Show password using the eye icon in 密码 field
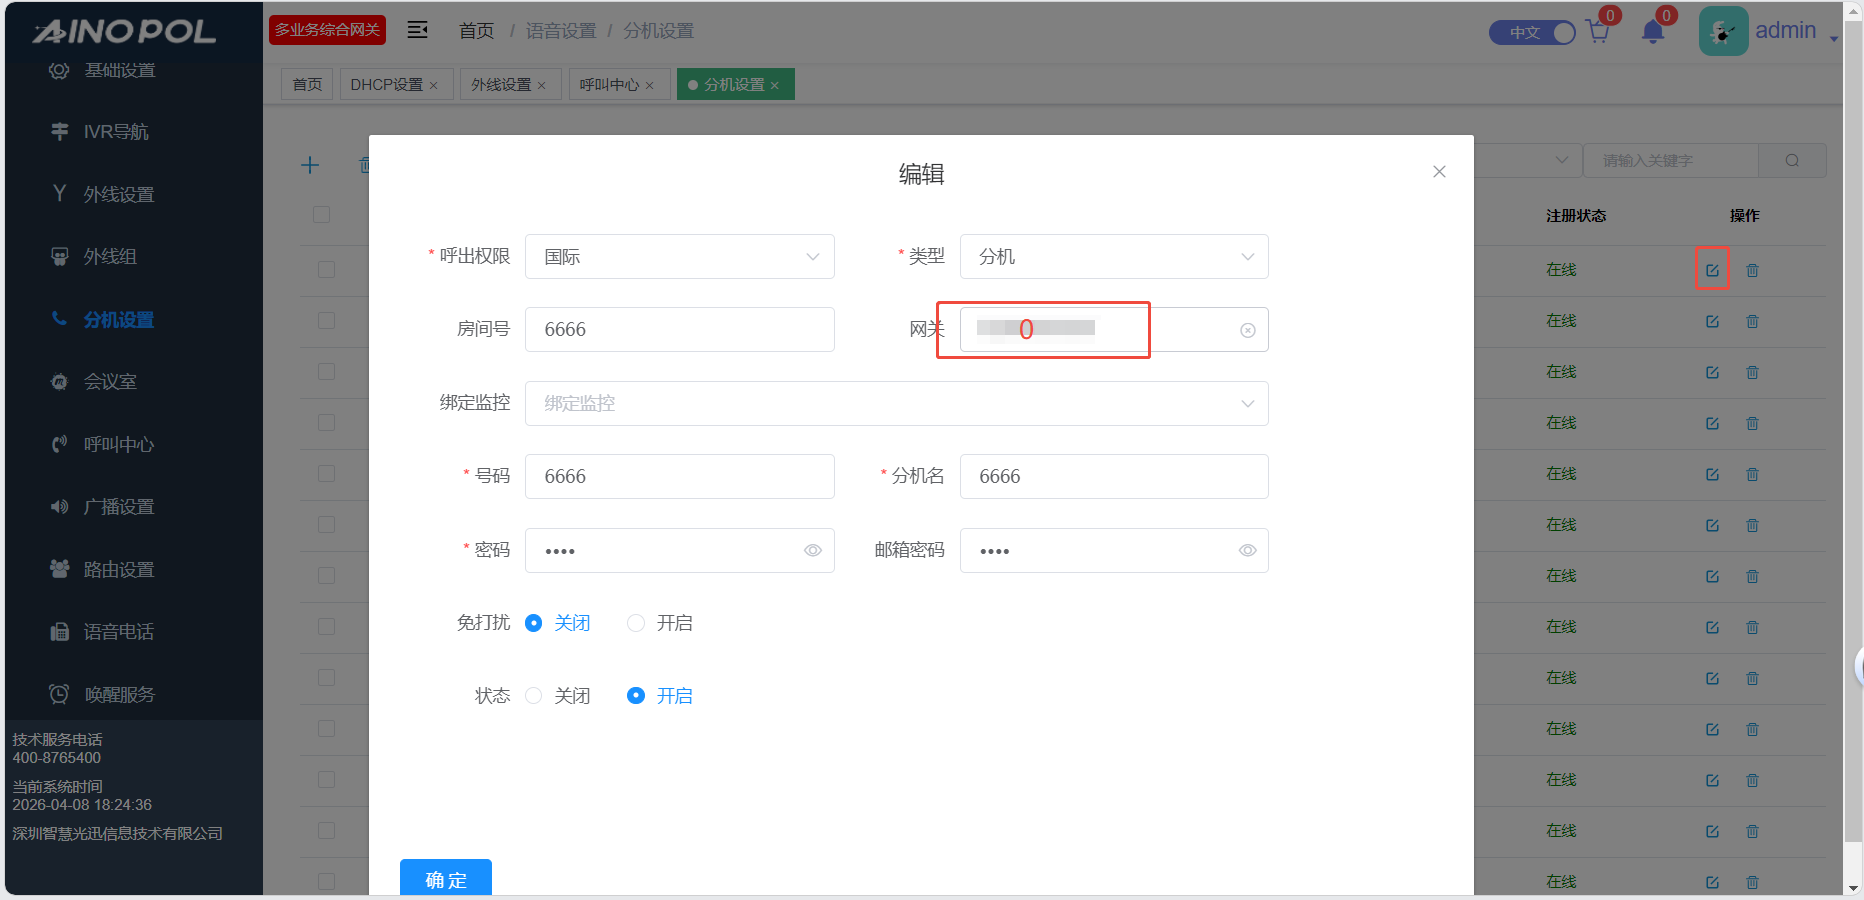This screenshot has width=1864, height=900. (x=812, y=550)
